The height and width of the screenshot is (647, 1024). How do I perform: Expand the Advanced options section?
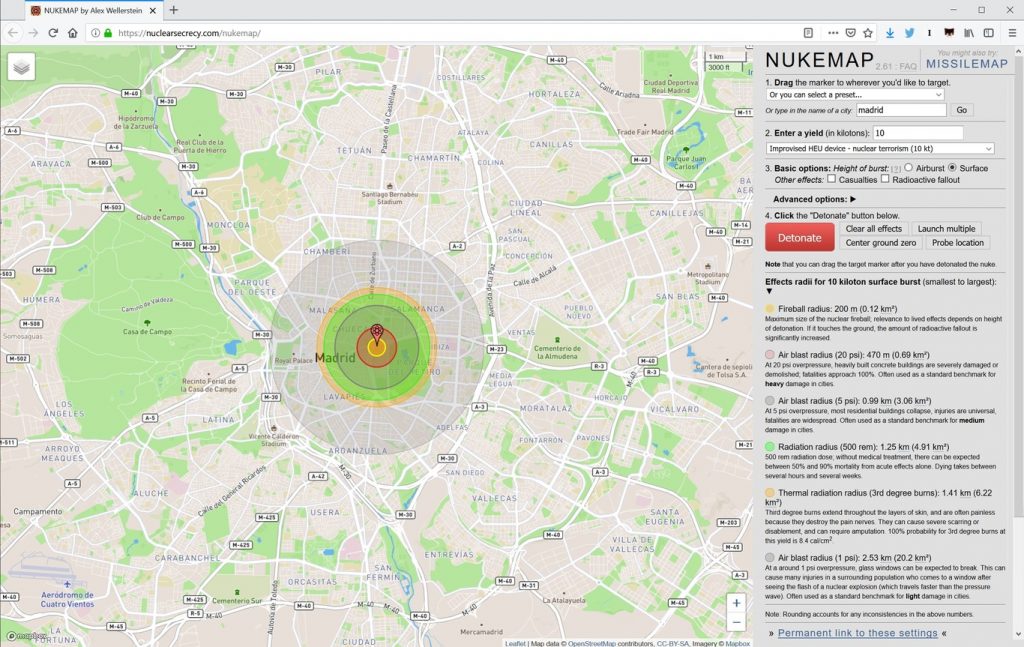pyautogui.click(x=814, y=199)
